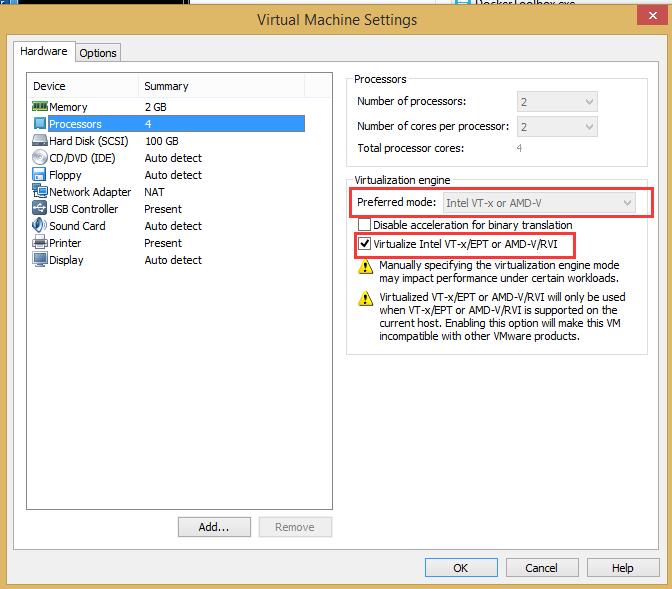Click the USB Controller icon
This screenshot has height=589, width=672.
pos(40,208)
